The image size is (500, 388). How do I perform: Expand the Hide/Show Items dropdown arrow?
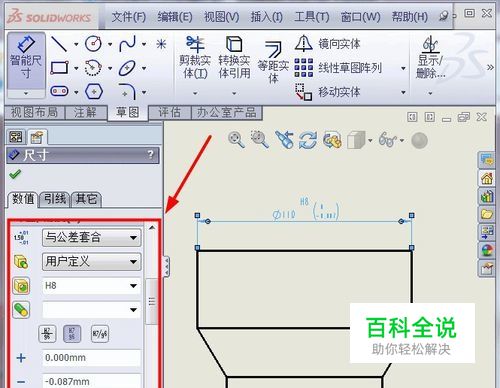click(x=402, y=141)
